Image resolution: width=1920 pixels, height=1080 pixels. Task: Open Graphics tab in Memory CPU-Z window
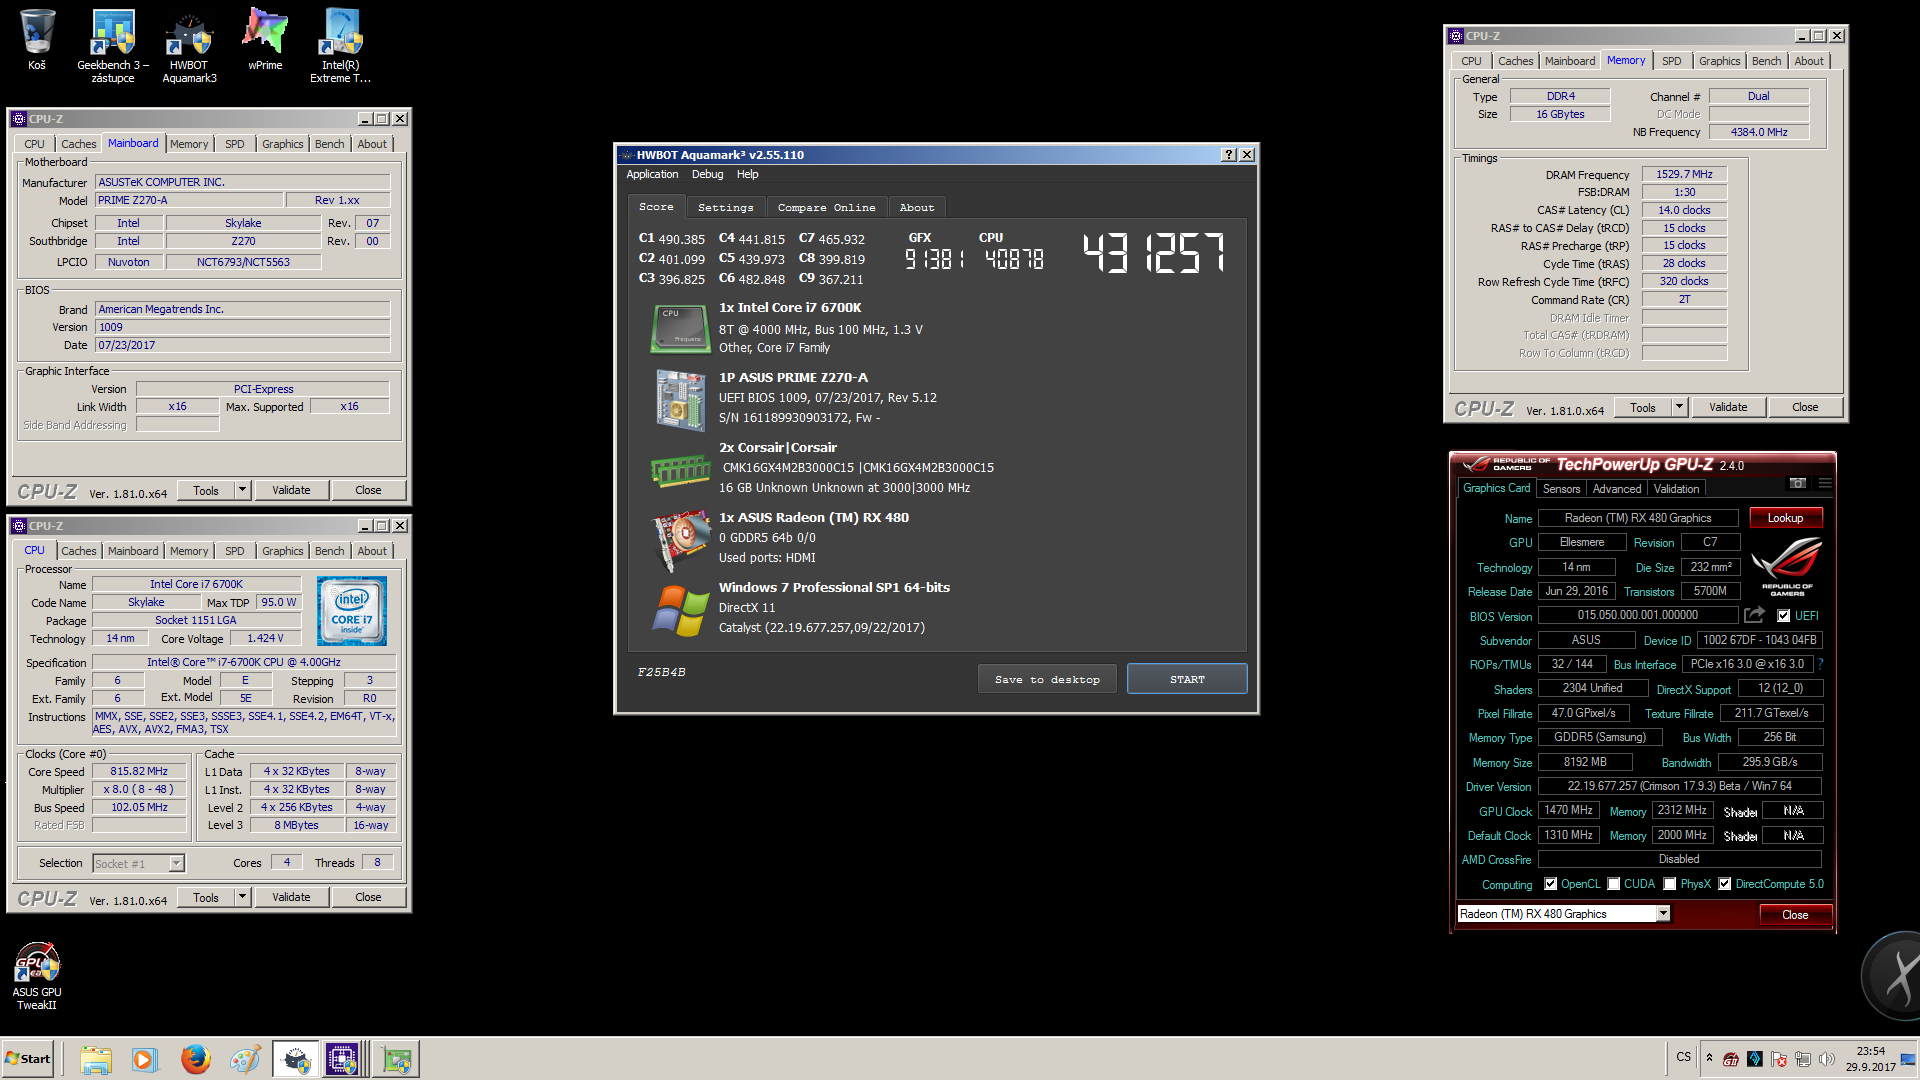(1719, 61)
